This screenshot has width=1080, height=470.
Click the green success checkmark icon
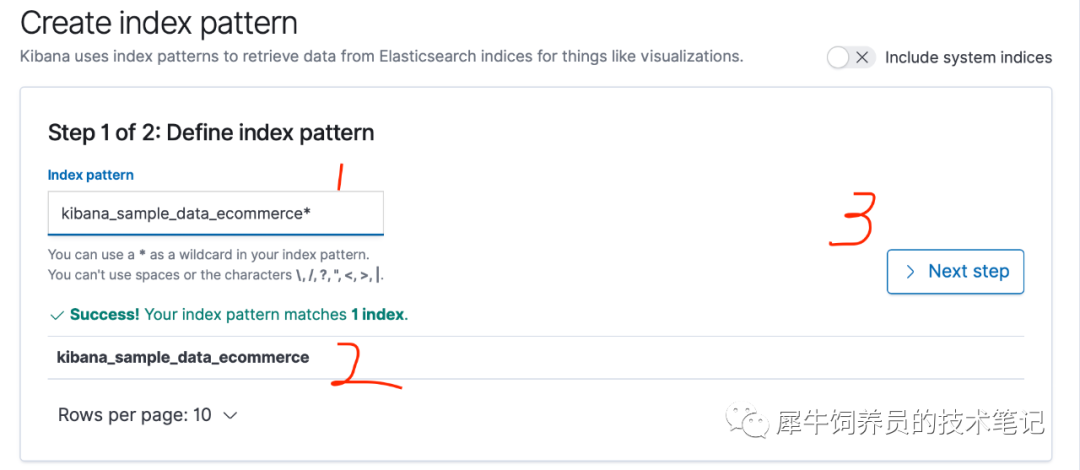pos(57,315)
